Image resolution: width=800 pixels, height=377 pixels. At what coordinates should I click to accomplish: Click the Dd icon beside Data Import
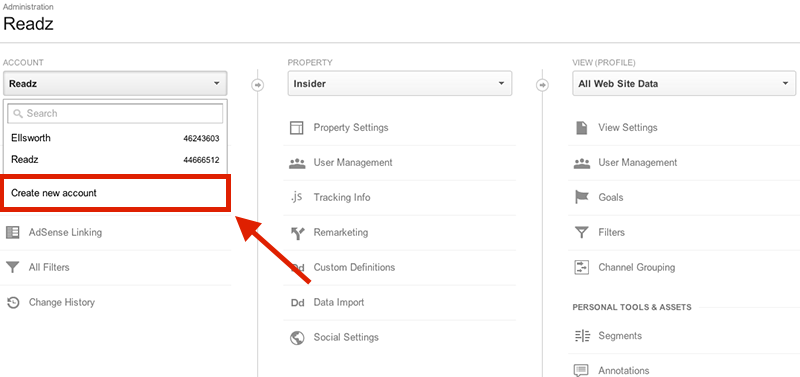click(x=297, y=303)
